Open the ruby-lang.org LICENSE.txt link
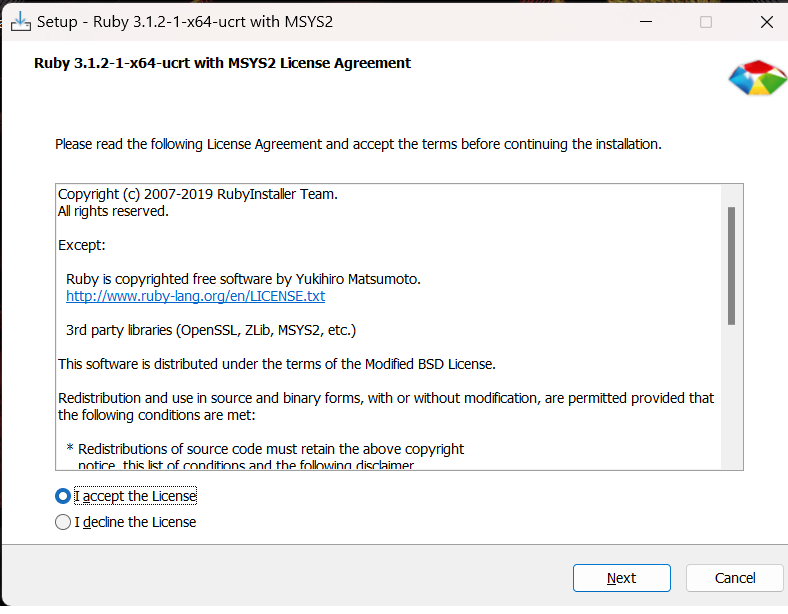 195,296
